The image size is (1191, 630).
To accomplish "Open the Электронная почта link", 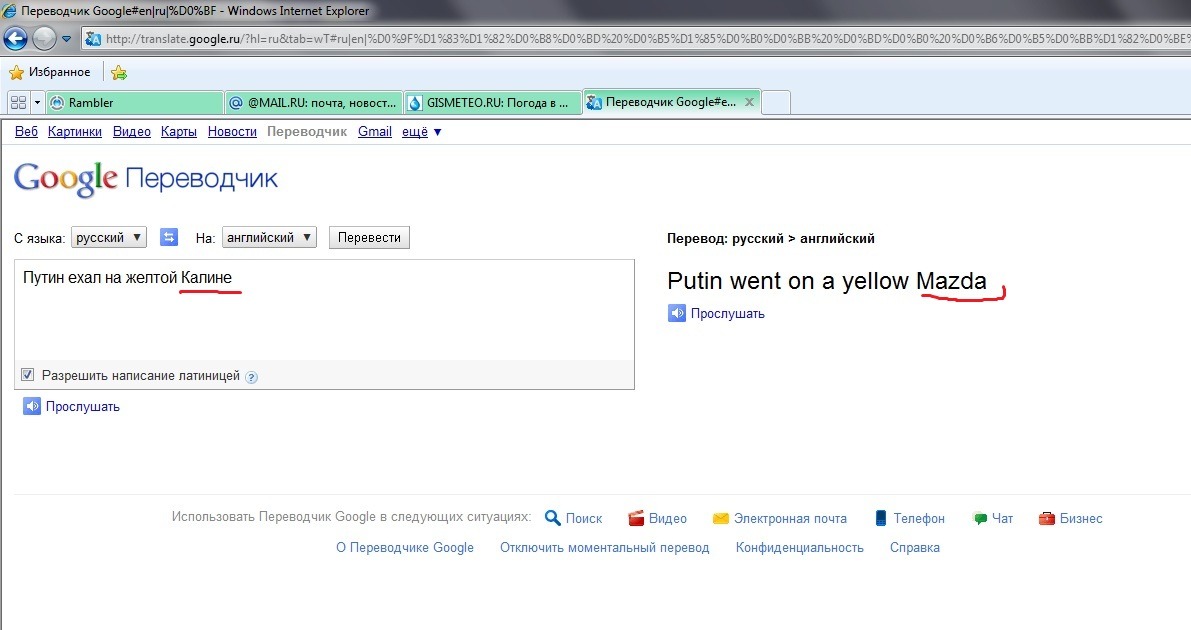I will click(790, 518).
